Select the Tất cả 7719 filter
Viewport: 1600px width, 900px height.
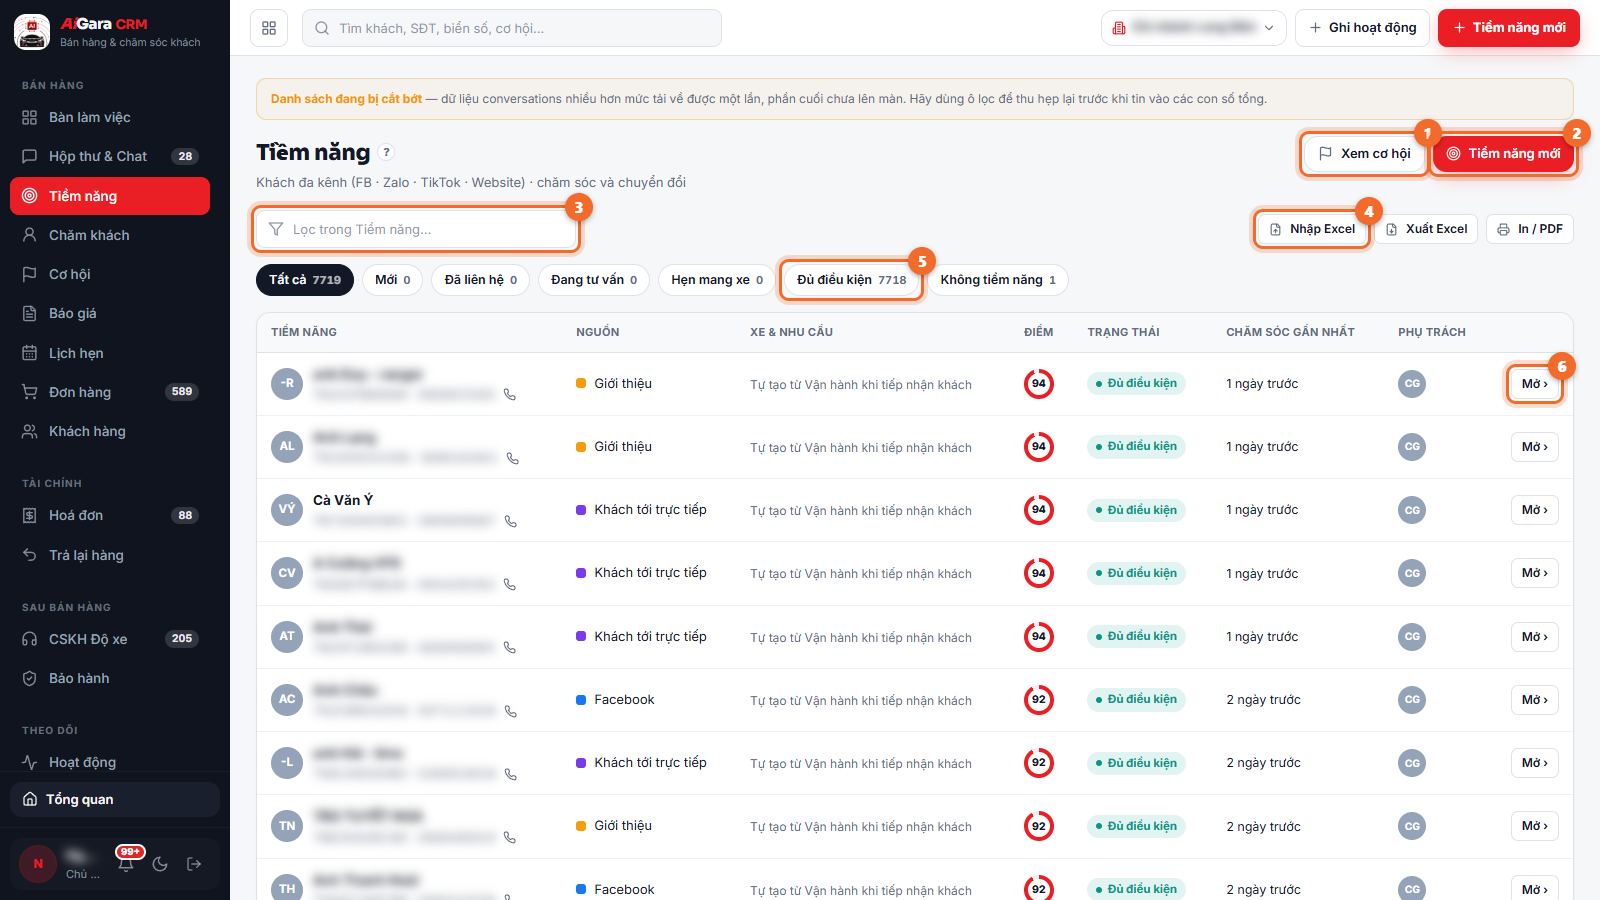pyautogui.click(x=305, y=280)
